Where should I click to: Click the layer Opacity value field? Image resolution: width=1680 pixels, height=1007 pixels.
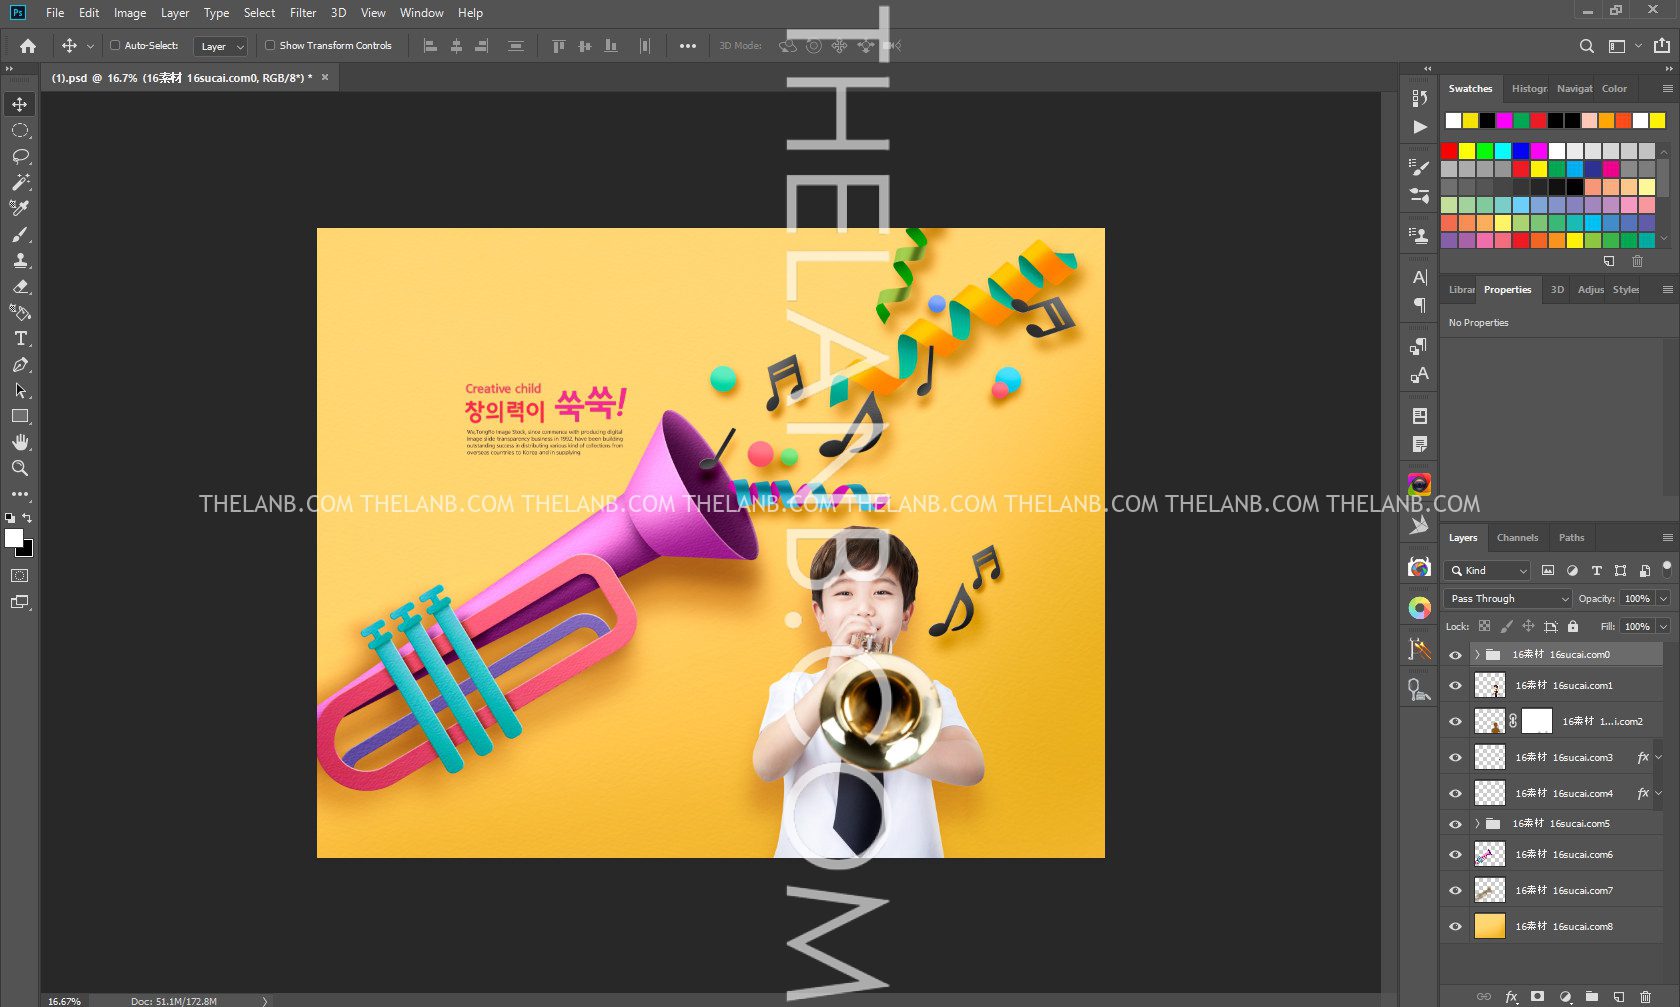point(1637,598)
